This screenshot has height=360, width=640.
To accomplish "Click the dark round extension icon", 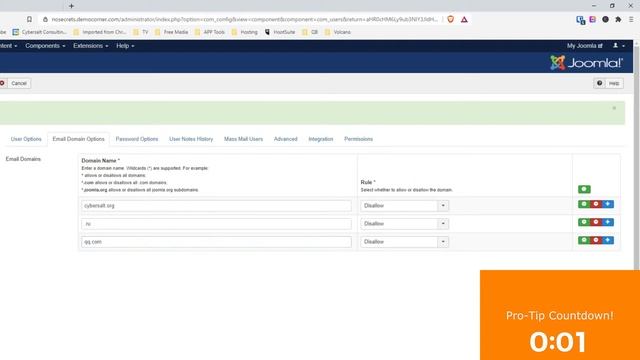I will coord(605,19).
